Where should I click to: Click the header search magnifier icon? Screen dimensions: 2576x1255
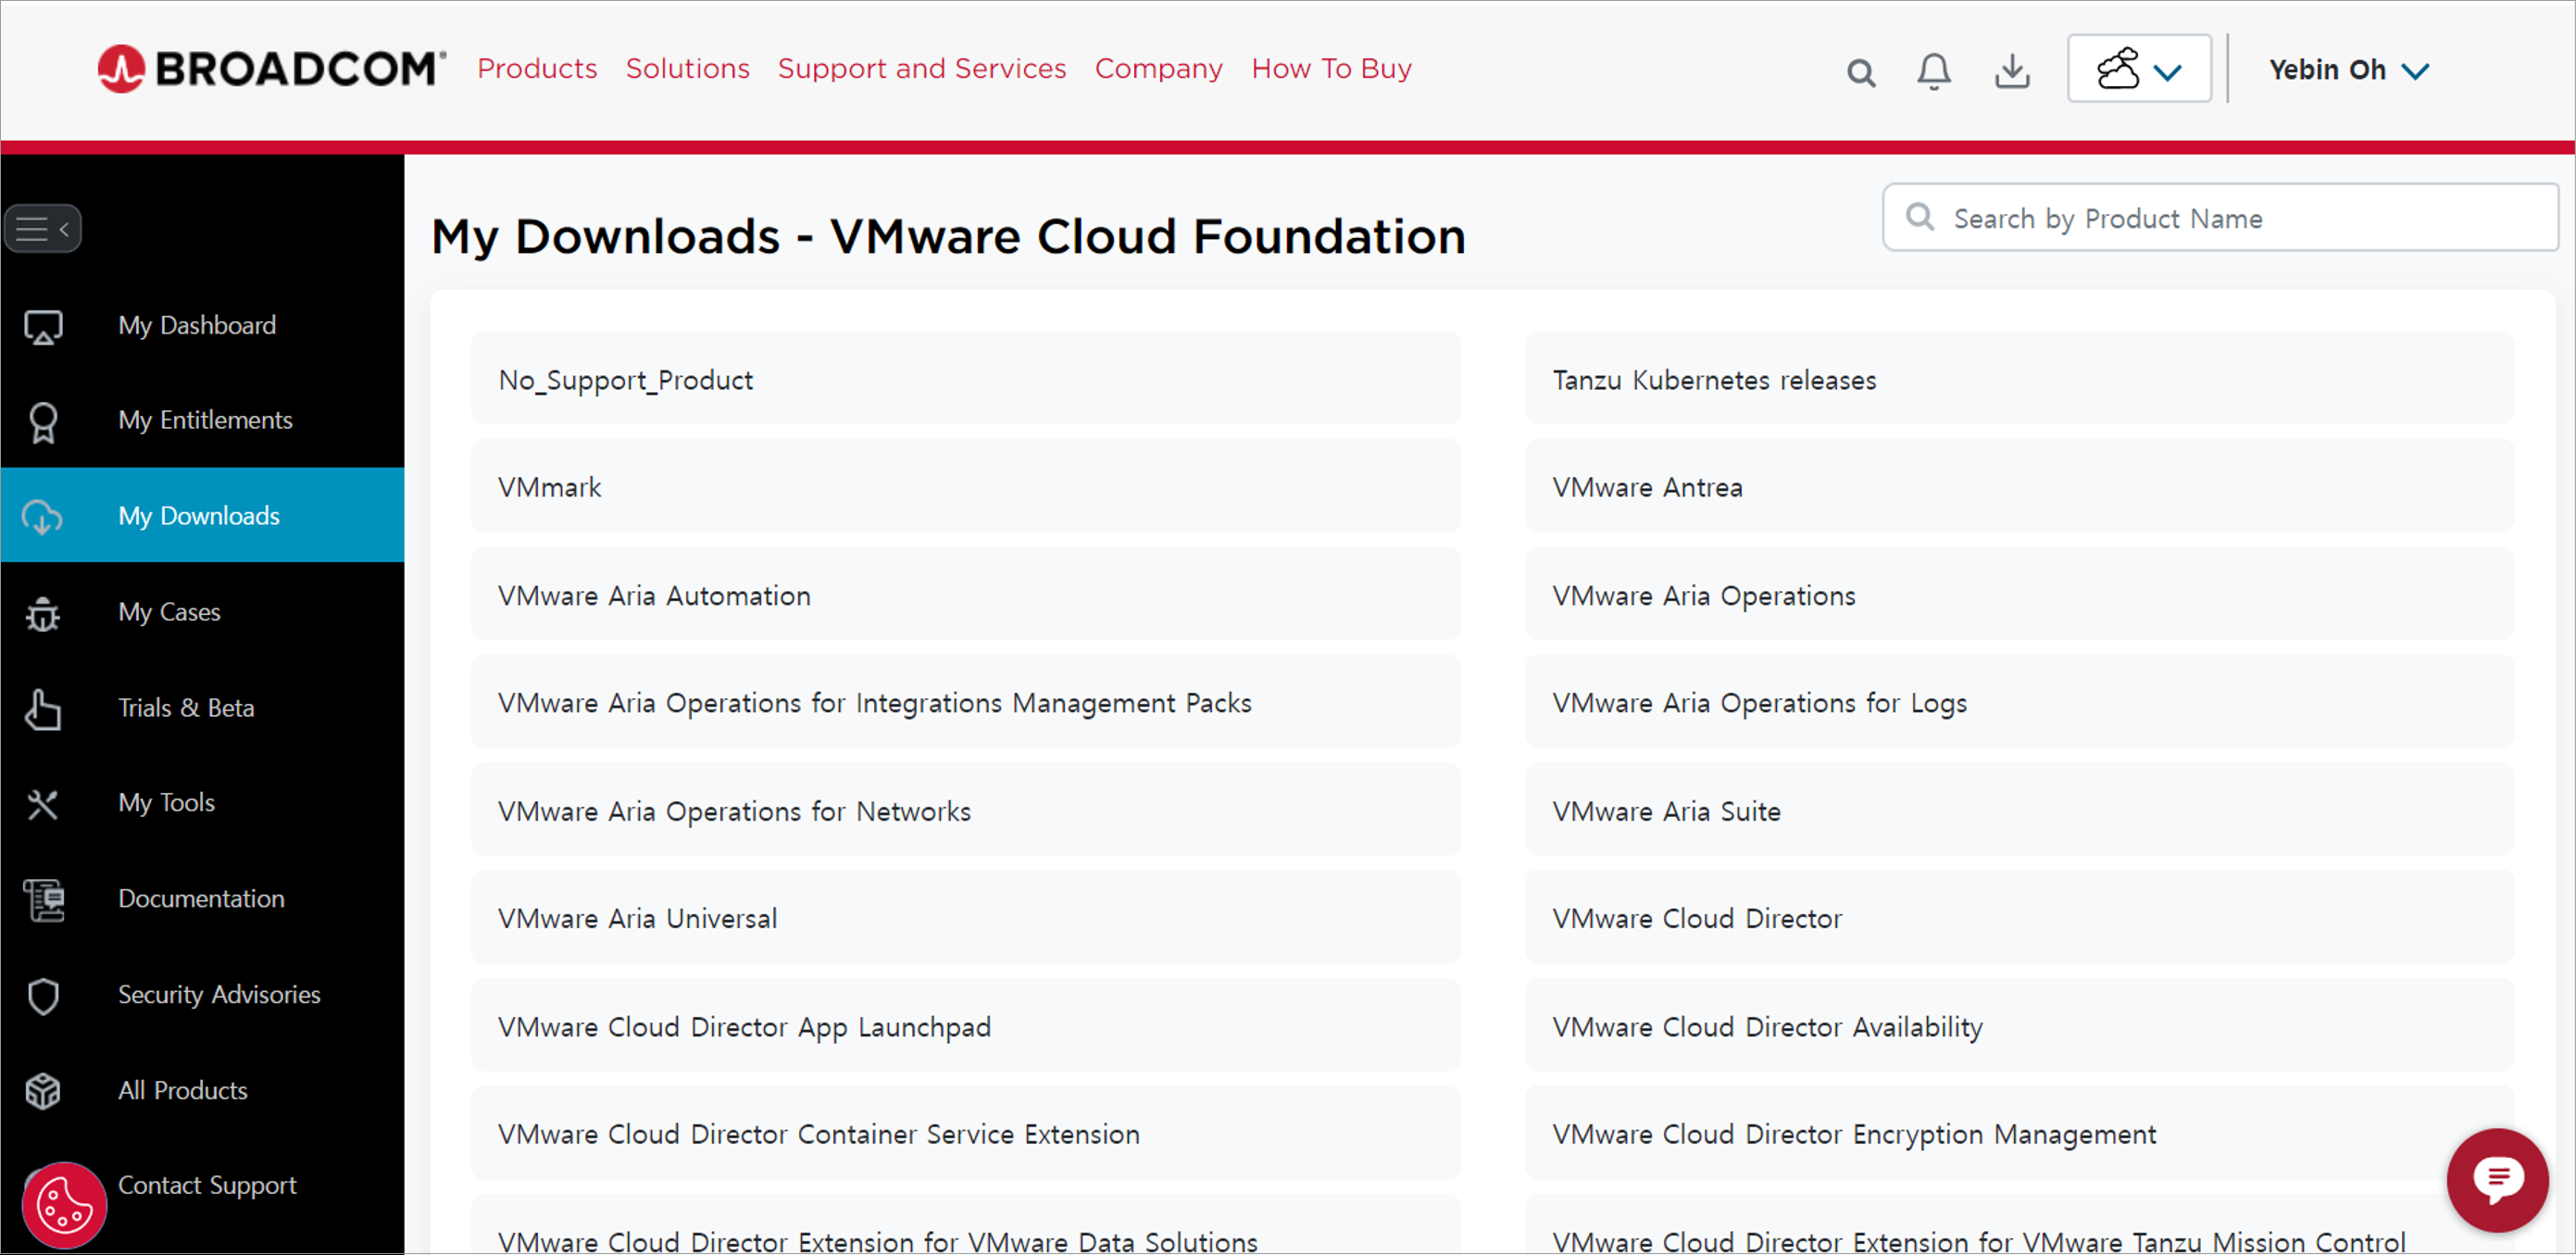pos(1860,72)
